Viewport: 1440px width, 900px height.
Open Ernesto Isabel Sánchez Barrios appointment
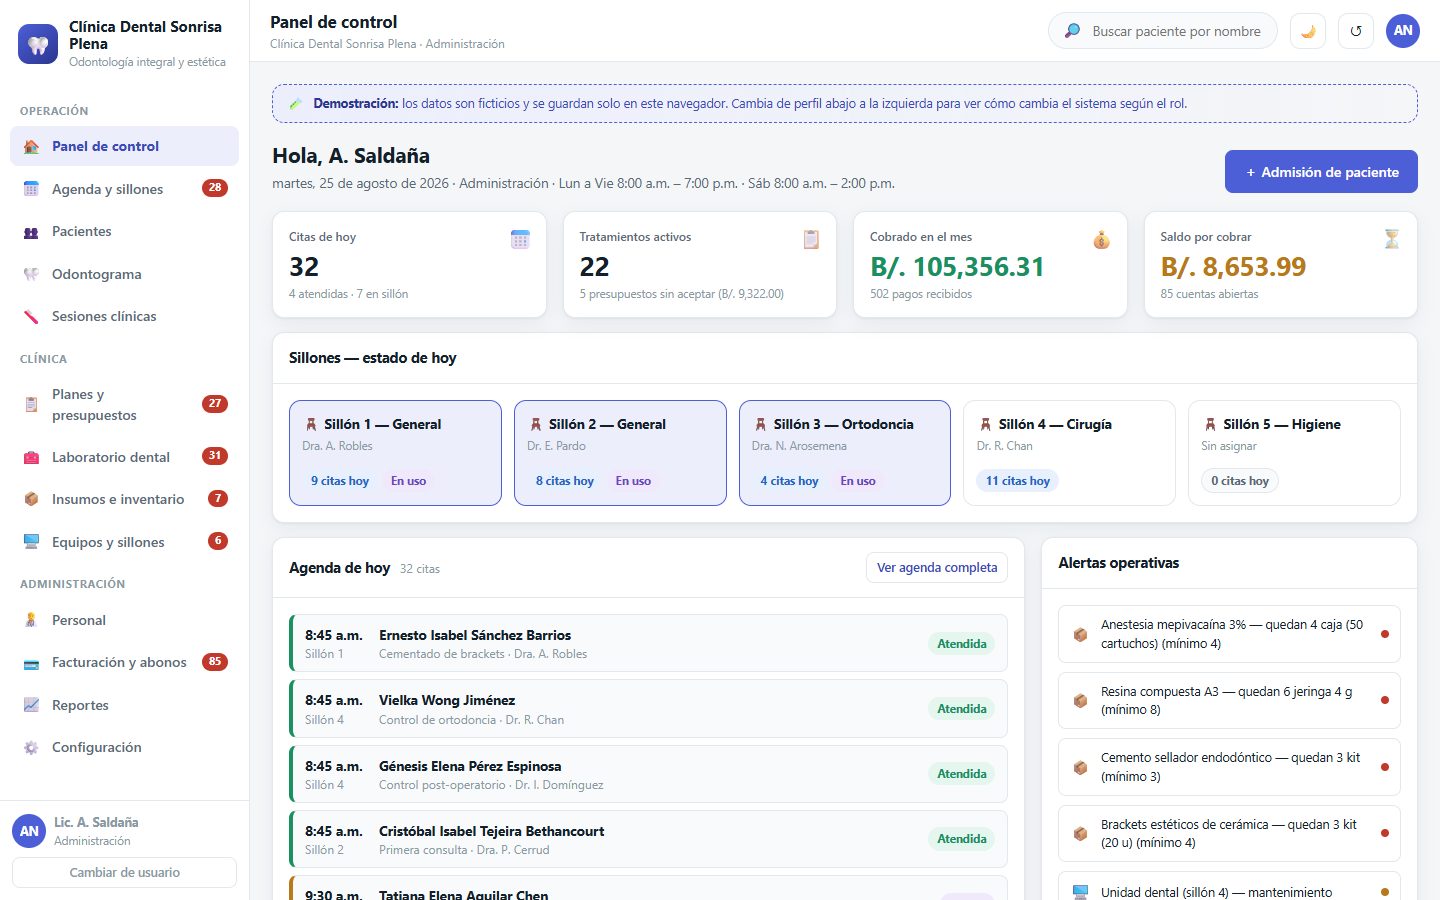point(648,643)
